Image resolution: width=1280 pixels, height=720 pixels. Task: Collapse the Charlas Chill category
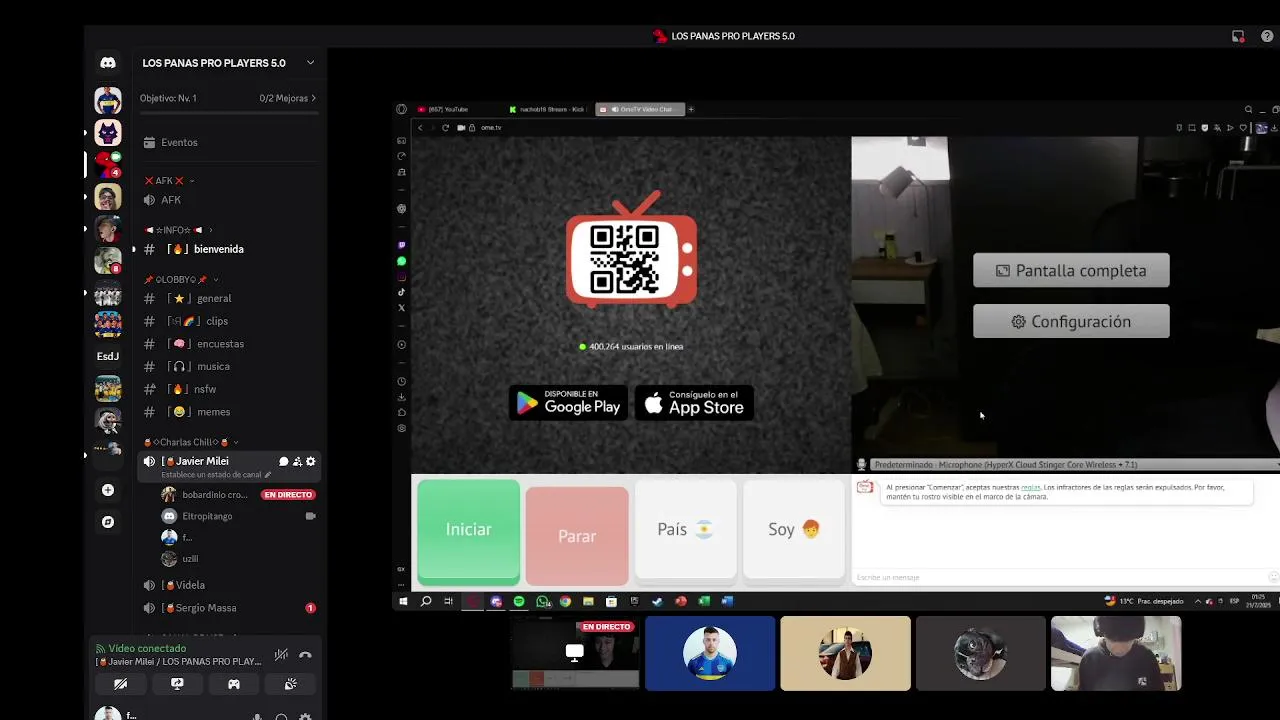click(192, 442)
